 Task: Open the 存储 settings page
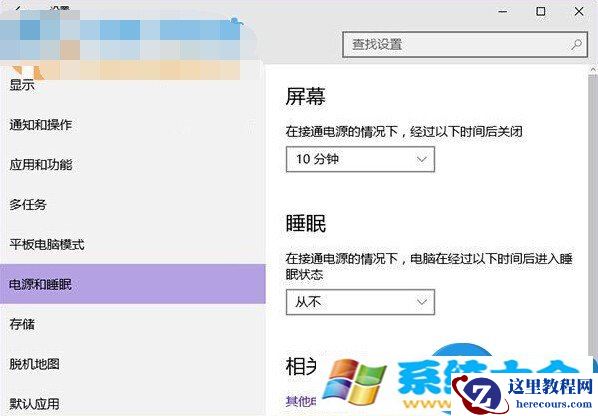click(22, 324)
